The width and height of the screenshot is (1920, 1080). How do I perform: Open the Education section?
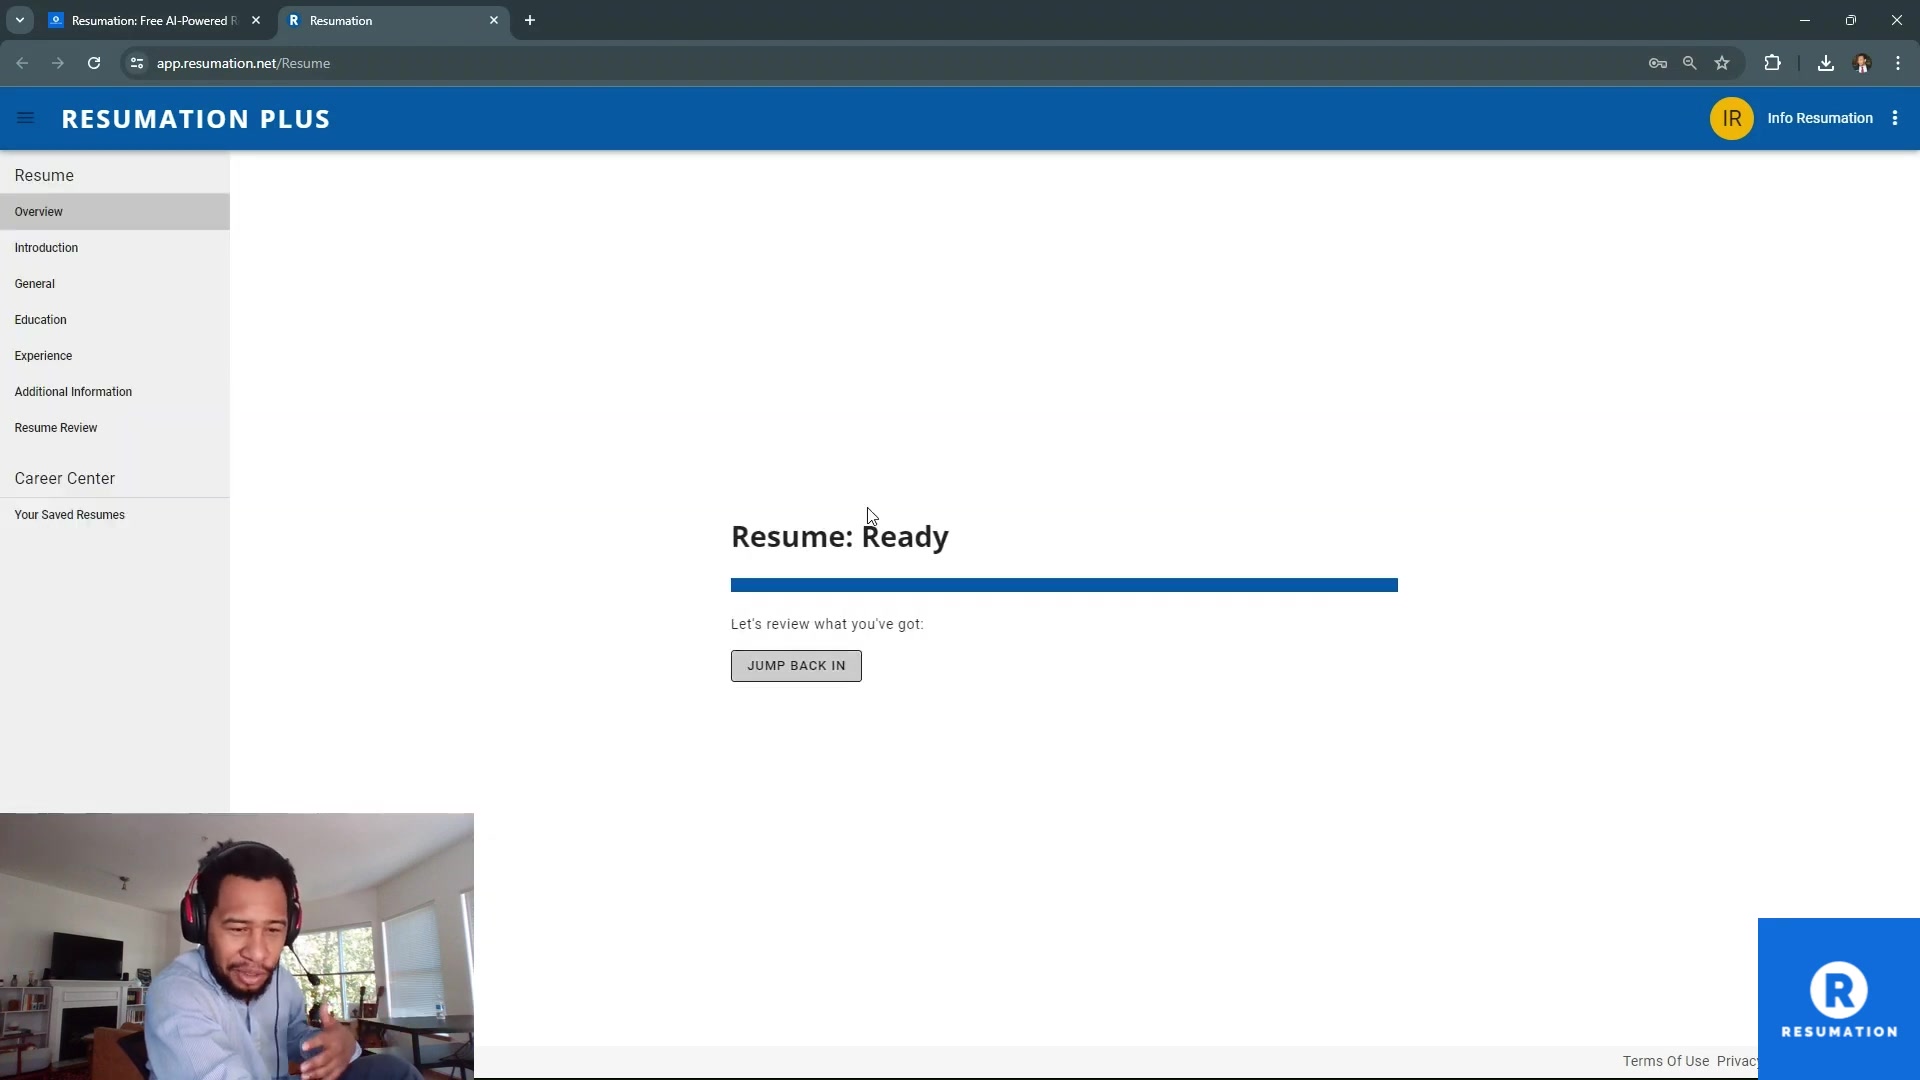coord(115,320)
